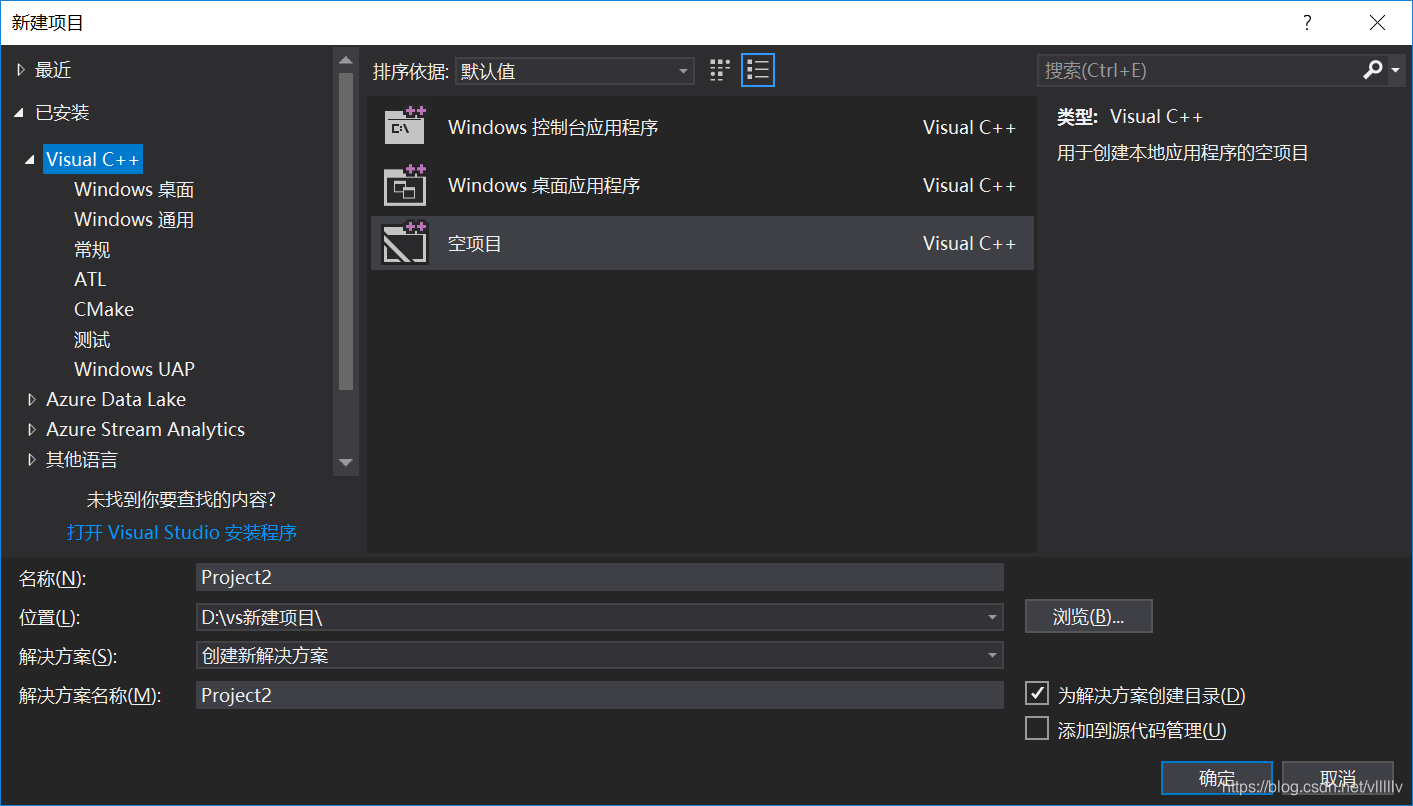Screen dimensions: 1413x806
Task: Click the 浏览(B)... button
Action: click(1089, 617)
